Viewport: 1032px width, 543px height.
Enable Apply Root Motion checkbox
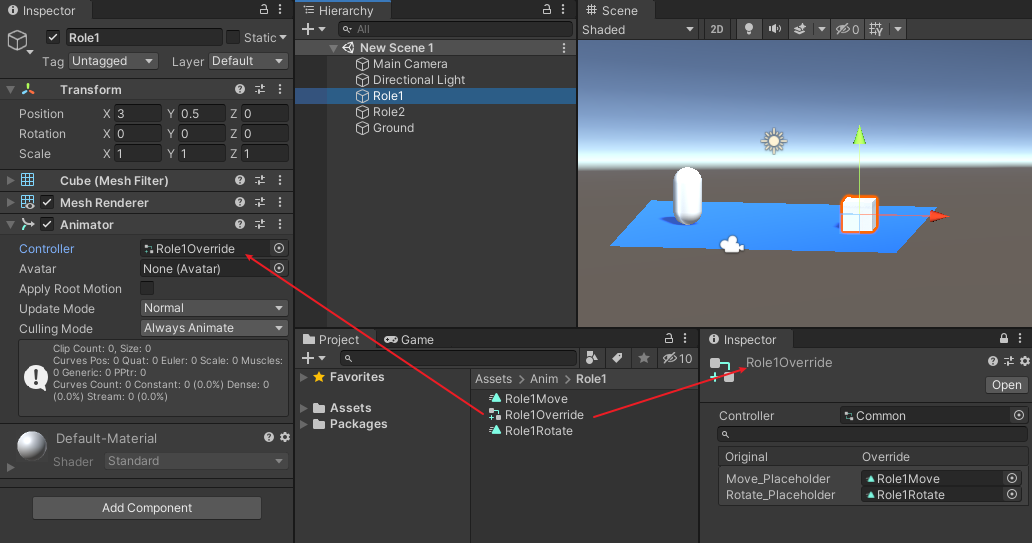[147, 288]
